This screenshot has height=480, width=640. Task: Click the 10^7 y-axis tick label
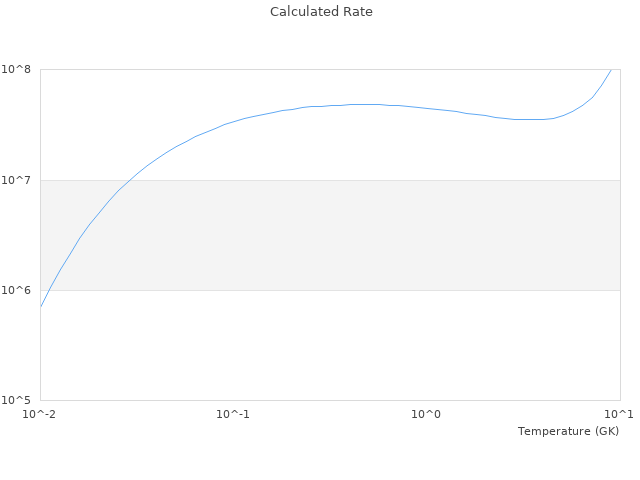pos(18,180)
